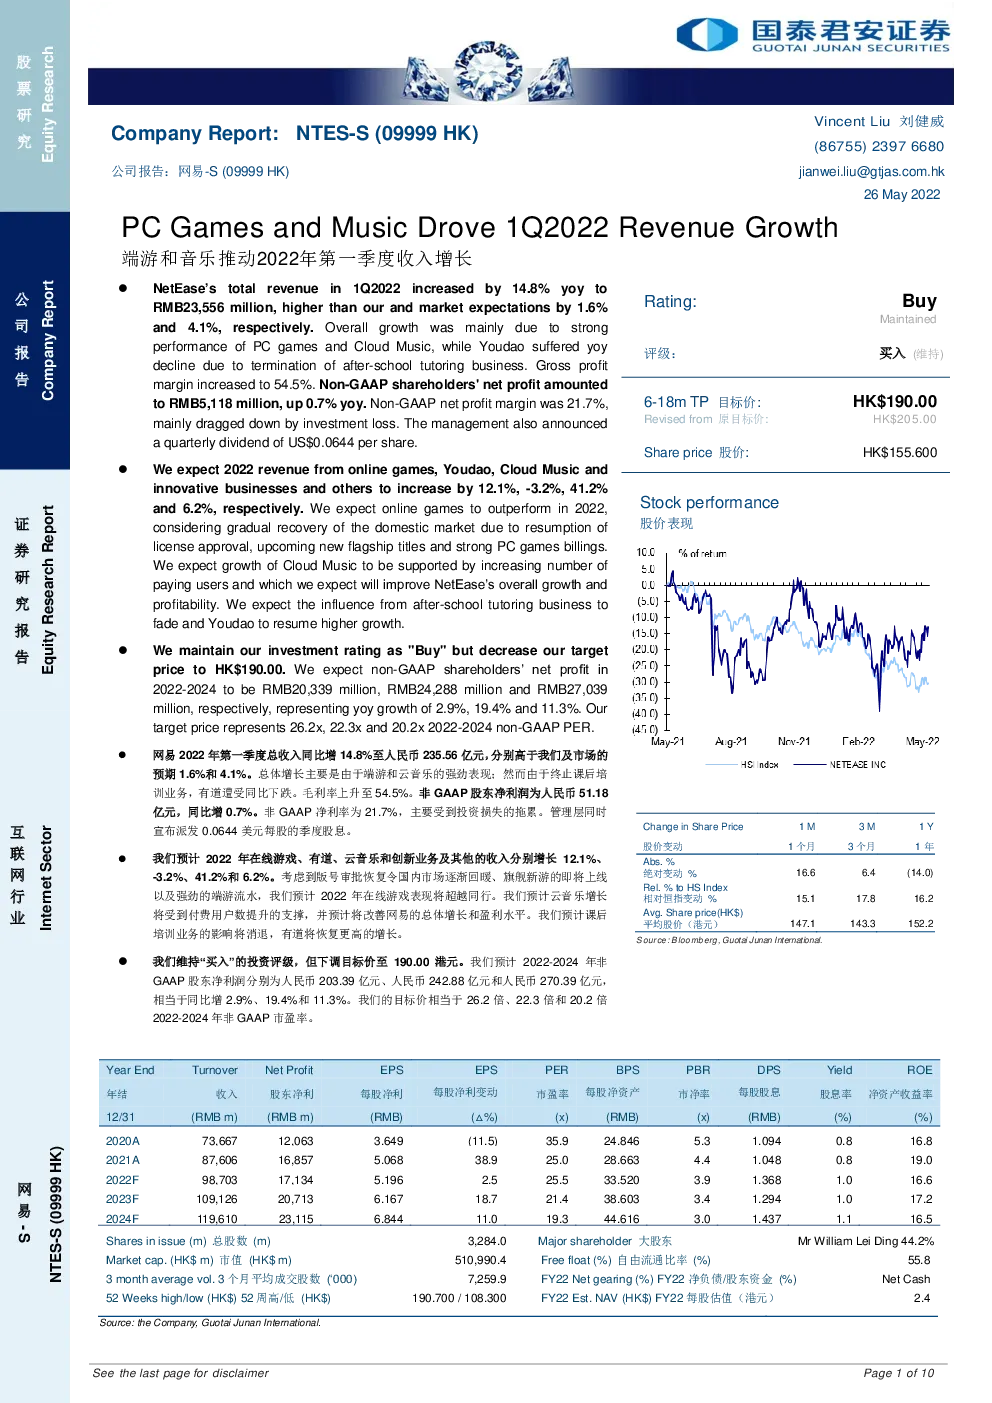Image resolution: width=992 pixels, height=1403 pixels.
Task: Click the HK$190.00 target price
Action: point(894,401)
